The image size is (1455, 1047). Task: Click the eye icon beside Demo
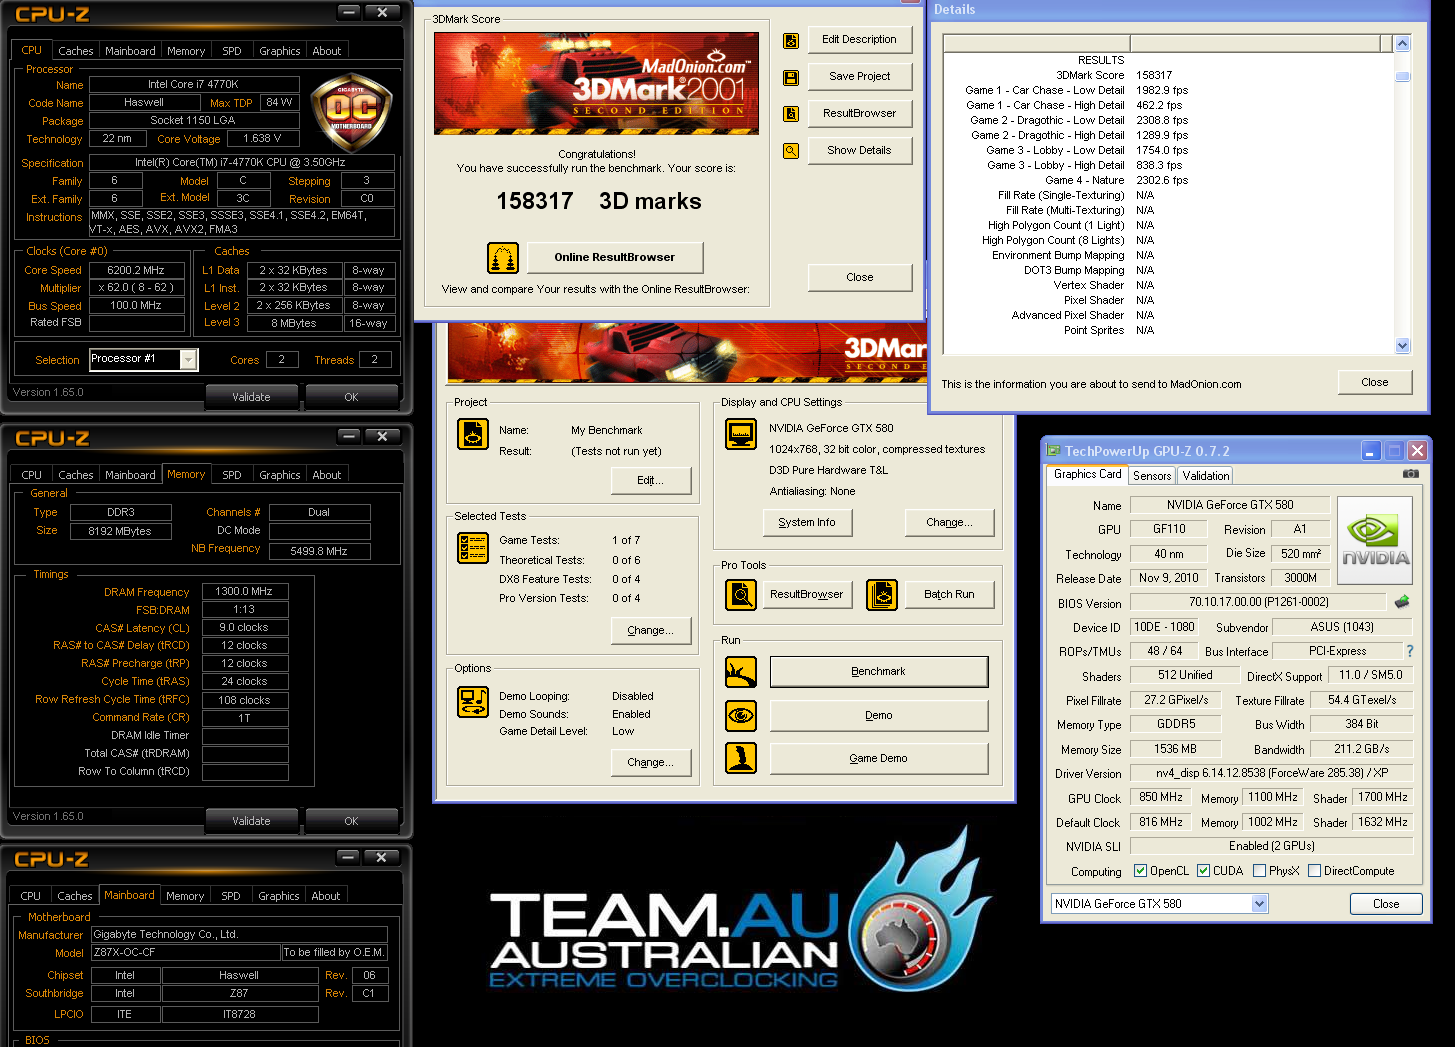[x=741, y=716]
